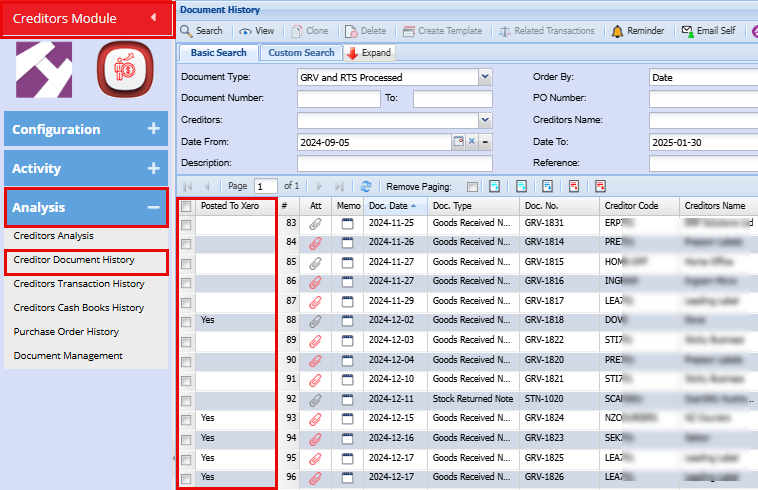
Task: Click calendar picker beside Date From
Action: point(459,142)
